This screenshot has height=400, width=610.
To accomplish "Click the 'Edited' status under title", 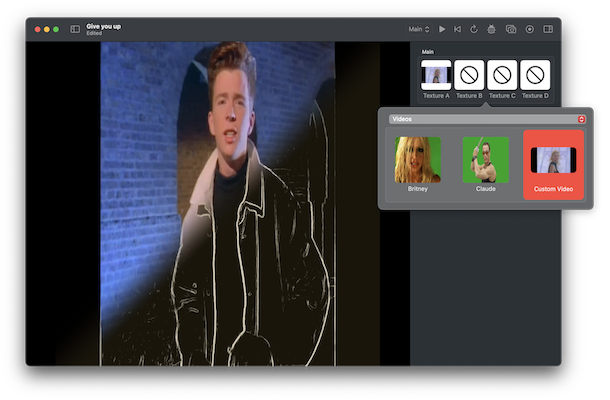I will [x=94, y=33].
